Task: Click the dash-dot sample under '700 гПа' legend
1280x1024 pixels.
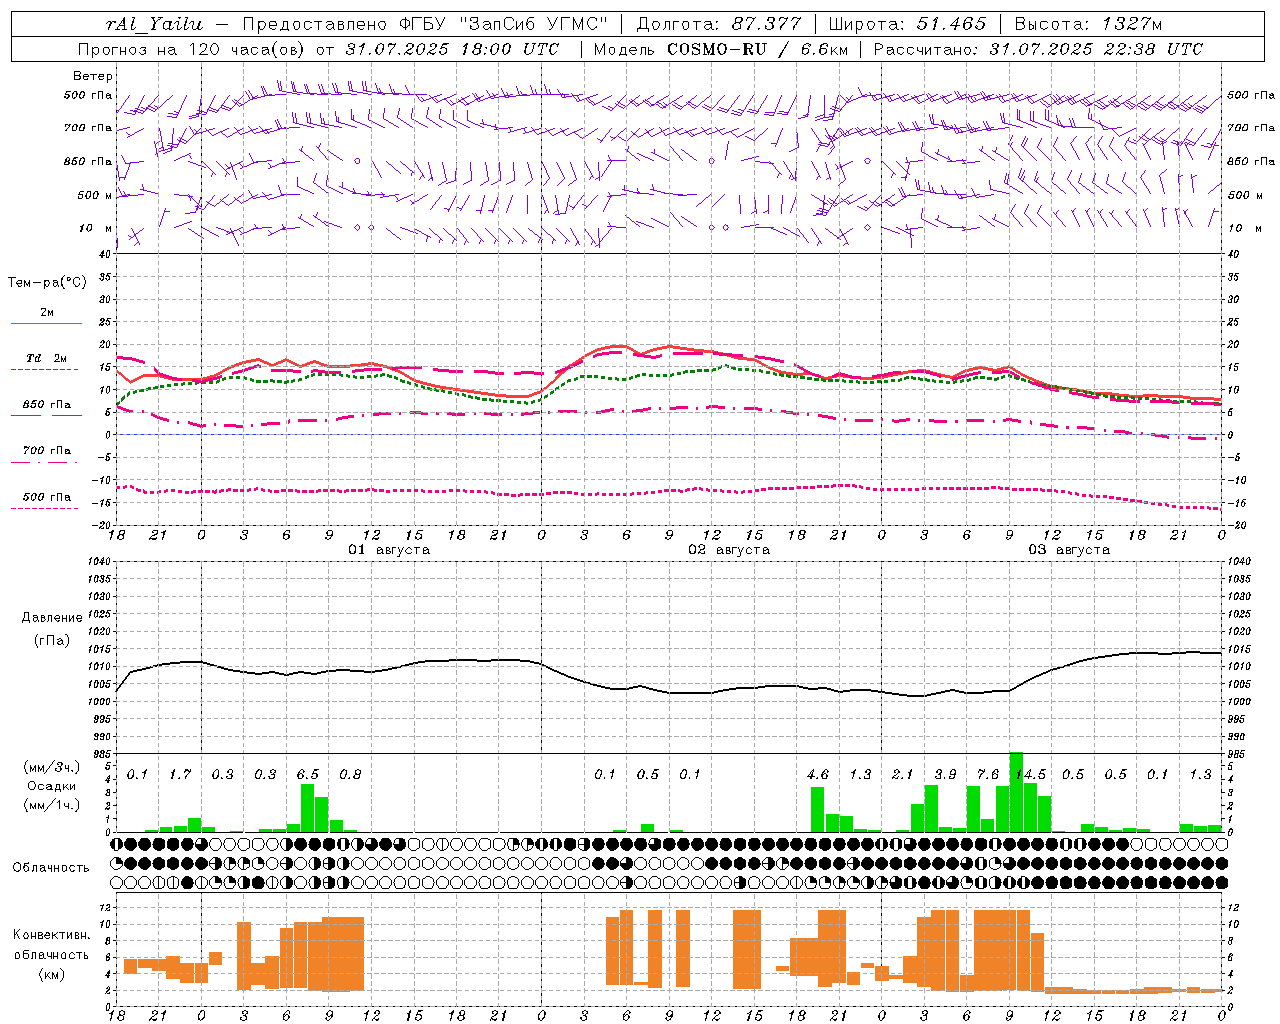Action: pyautogui.click(x=45, y=461)
